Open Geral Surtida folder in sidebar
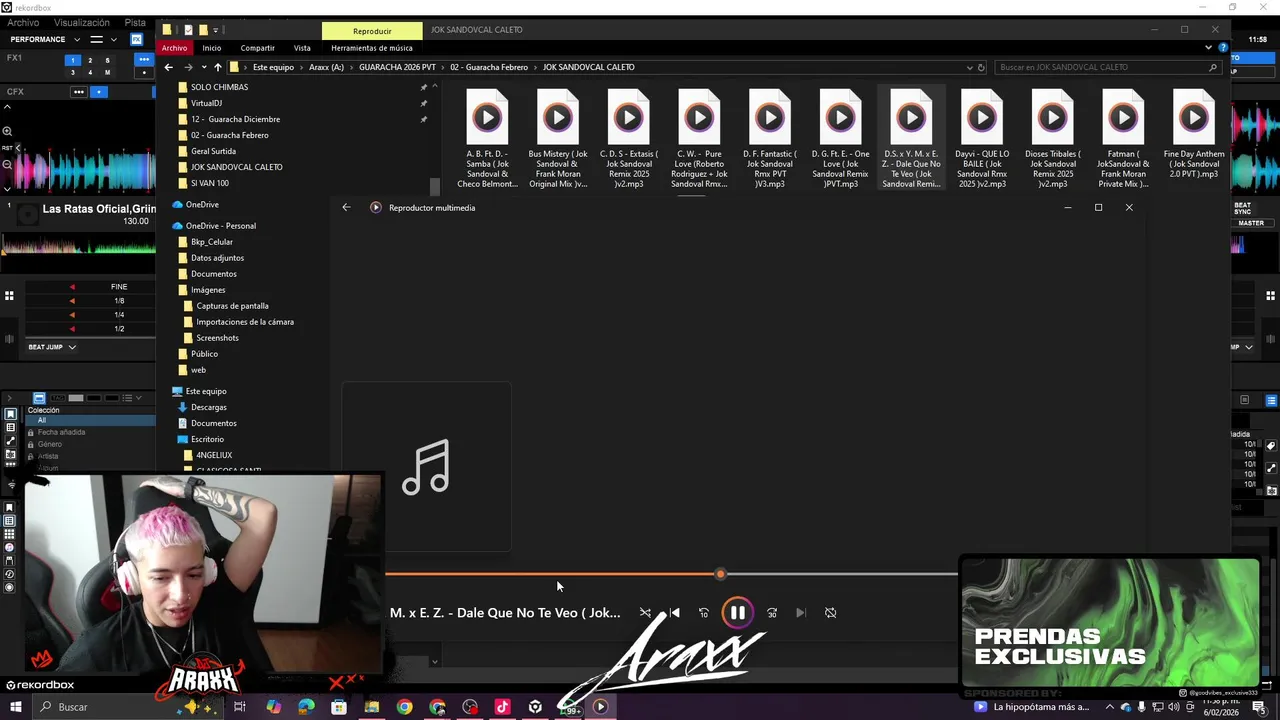The image size is (1280, 720). (x=213, y=151)
